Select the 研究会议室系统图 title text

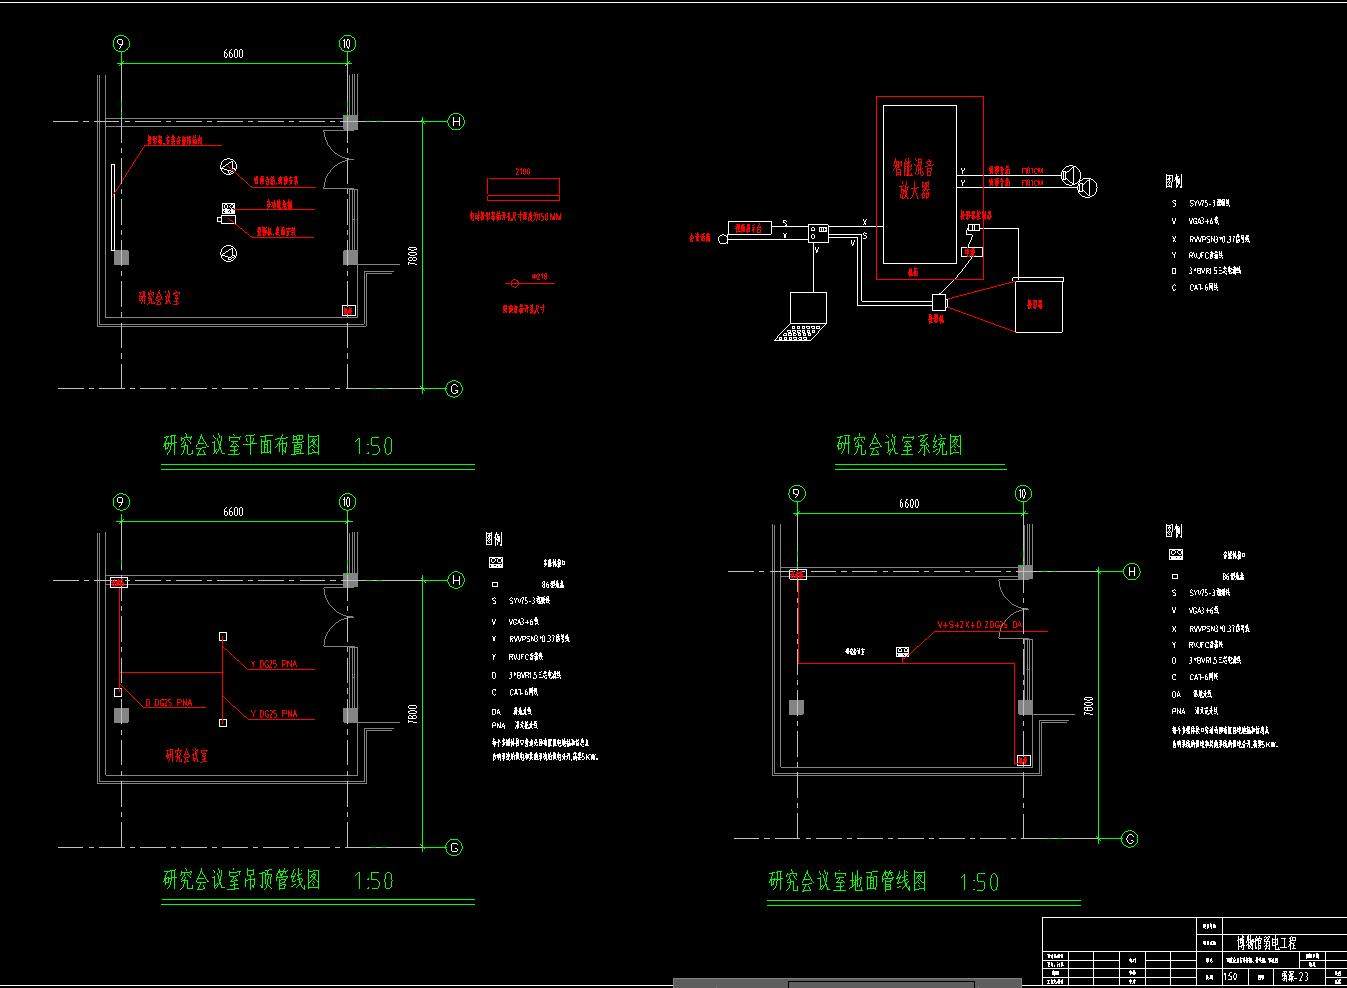(x=899, y=445)
